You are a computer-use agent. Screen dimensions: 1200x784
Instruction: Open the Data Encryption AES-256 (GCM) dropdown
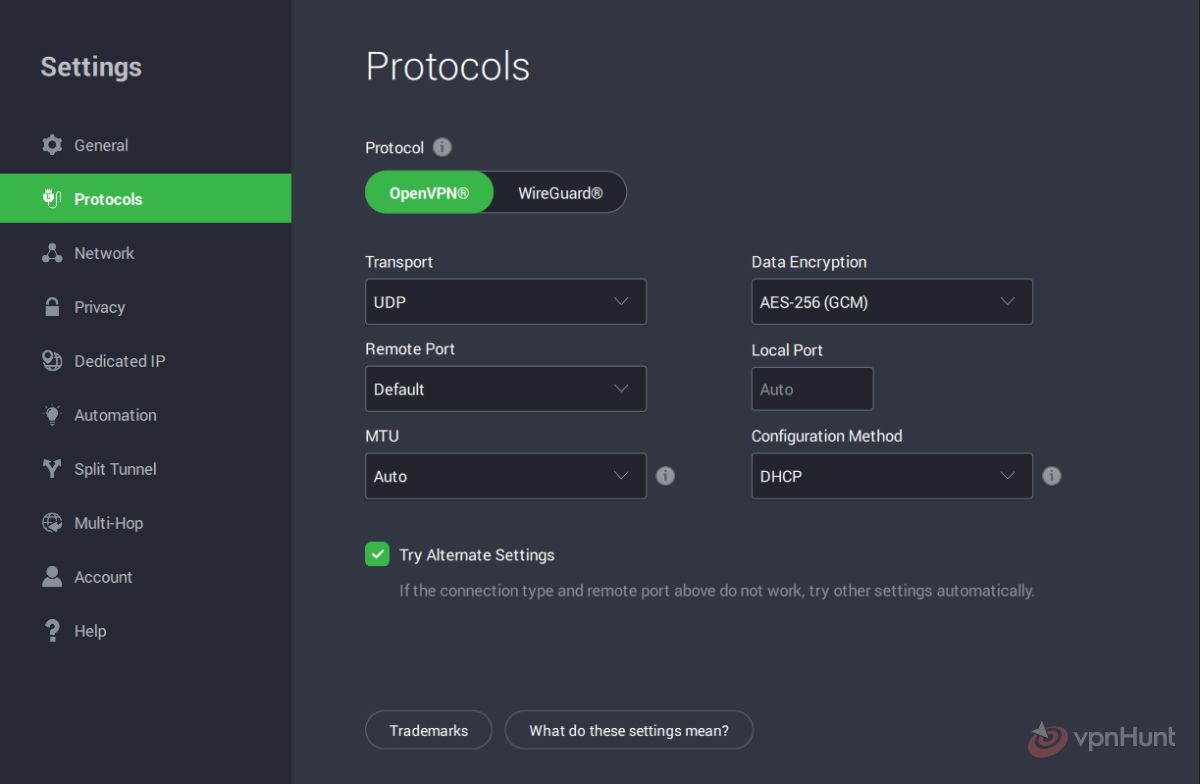(892, 302)
